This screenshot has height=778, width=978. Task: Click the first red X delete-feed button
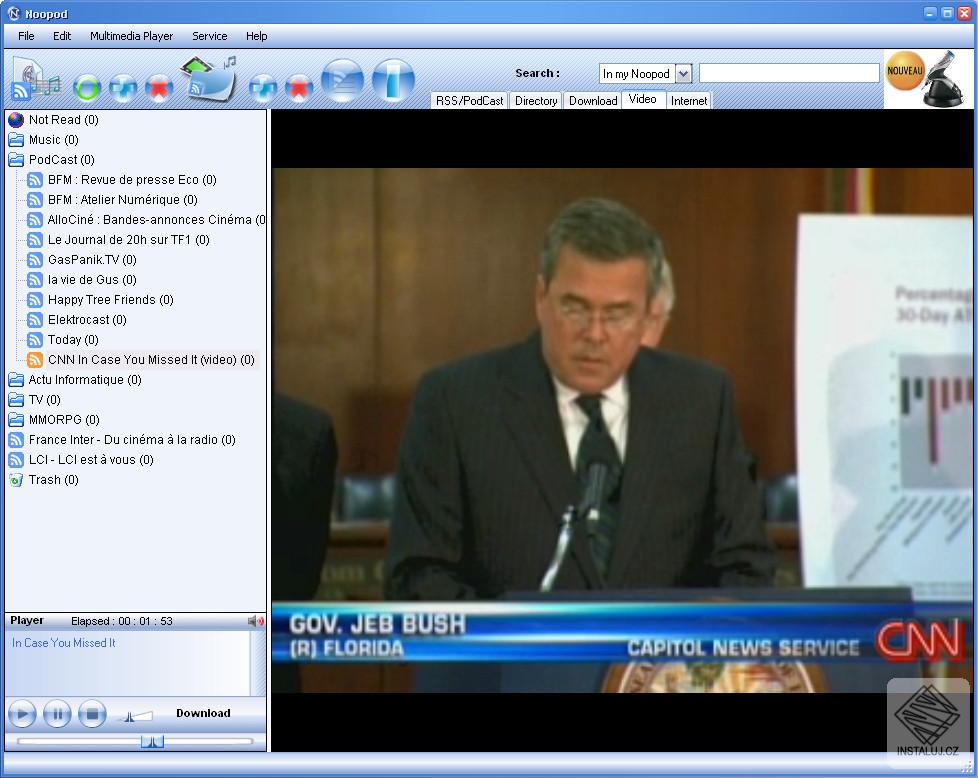pos(159,87)
